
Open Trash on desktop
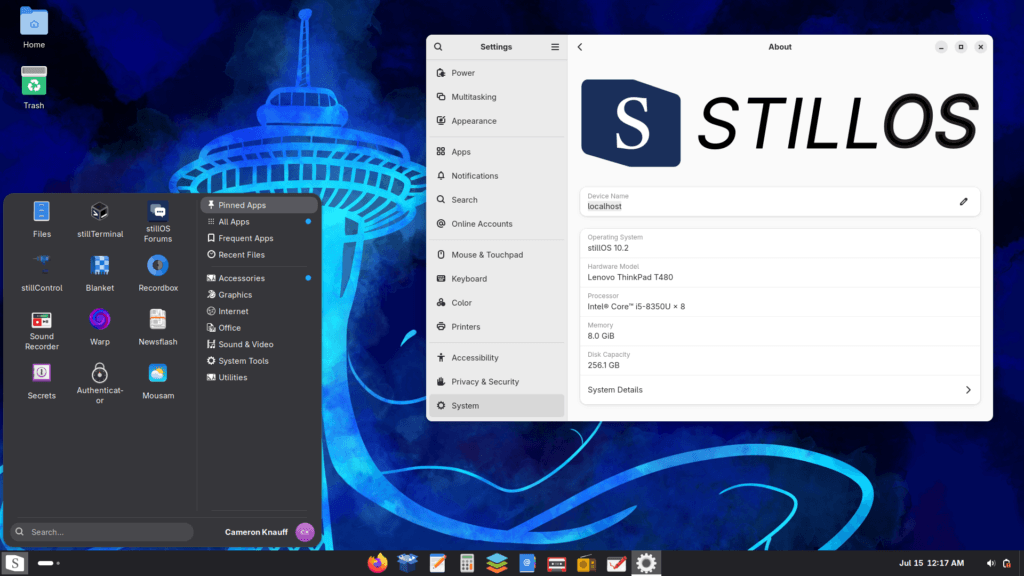(x=34, y=88)
